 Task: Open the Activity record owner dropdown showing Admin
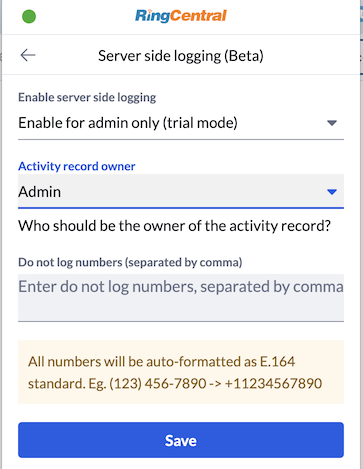coord(181,192)
